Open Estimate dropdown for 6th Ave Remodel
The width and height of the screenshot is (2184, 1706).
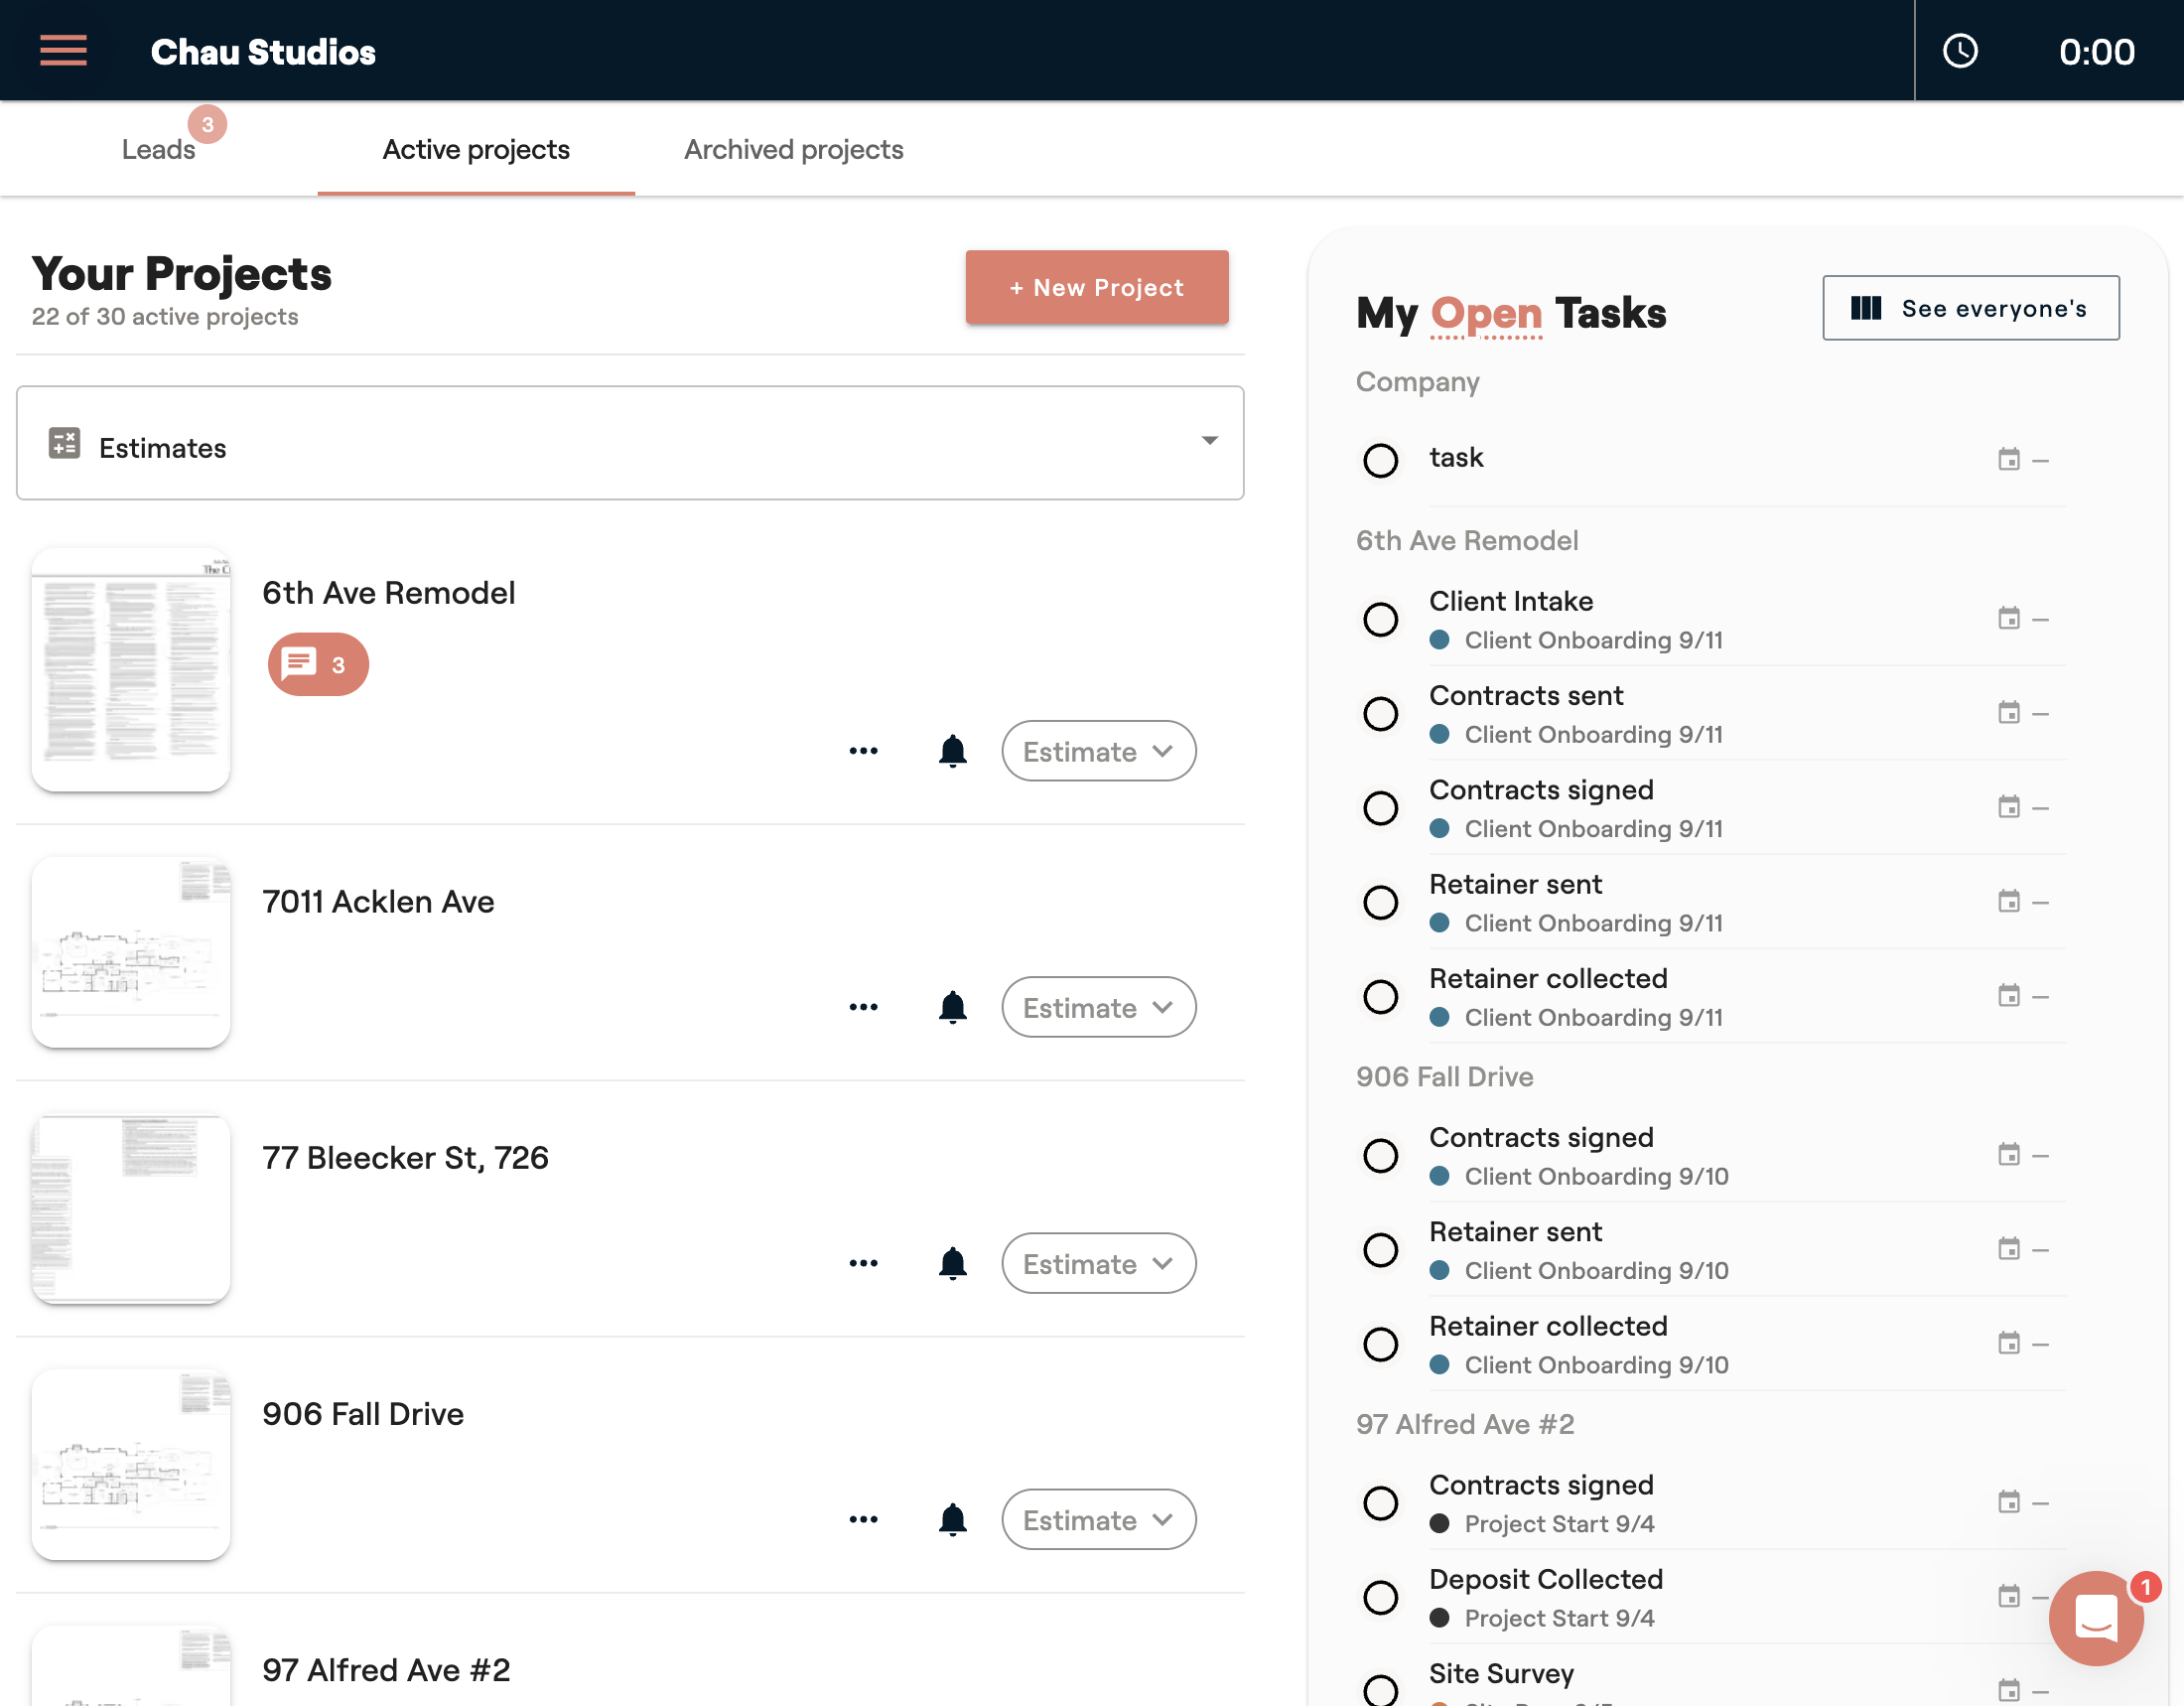click(x=1098, y=751)
